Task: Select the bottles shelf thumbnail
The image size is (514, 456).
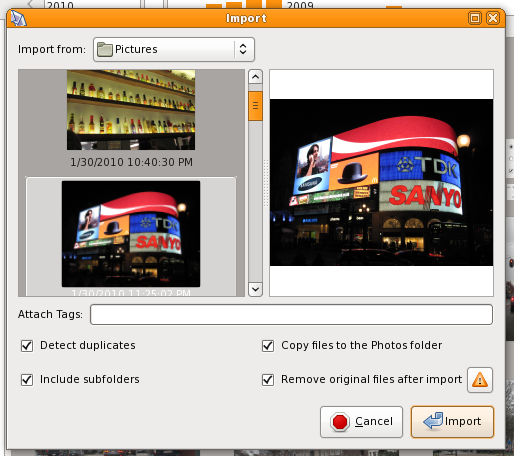Action: tap(131, 110)
